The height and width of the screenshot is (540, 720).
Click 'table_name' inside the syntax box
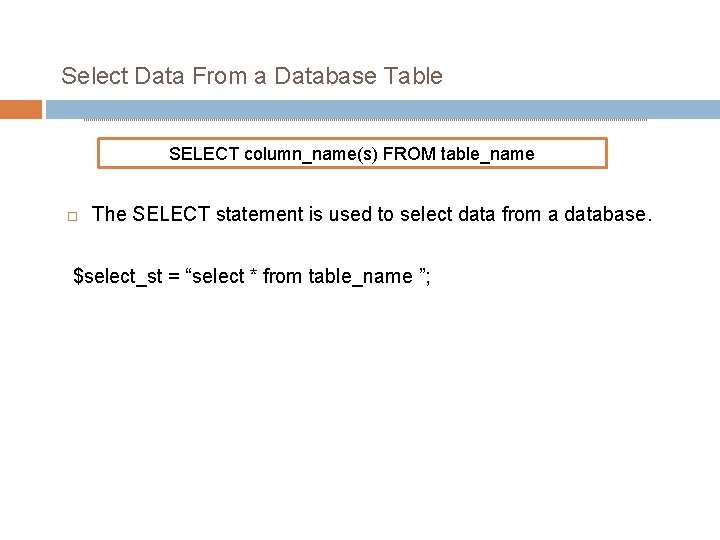point(487,154)
